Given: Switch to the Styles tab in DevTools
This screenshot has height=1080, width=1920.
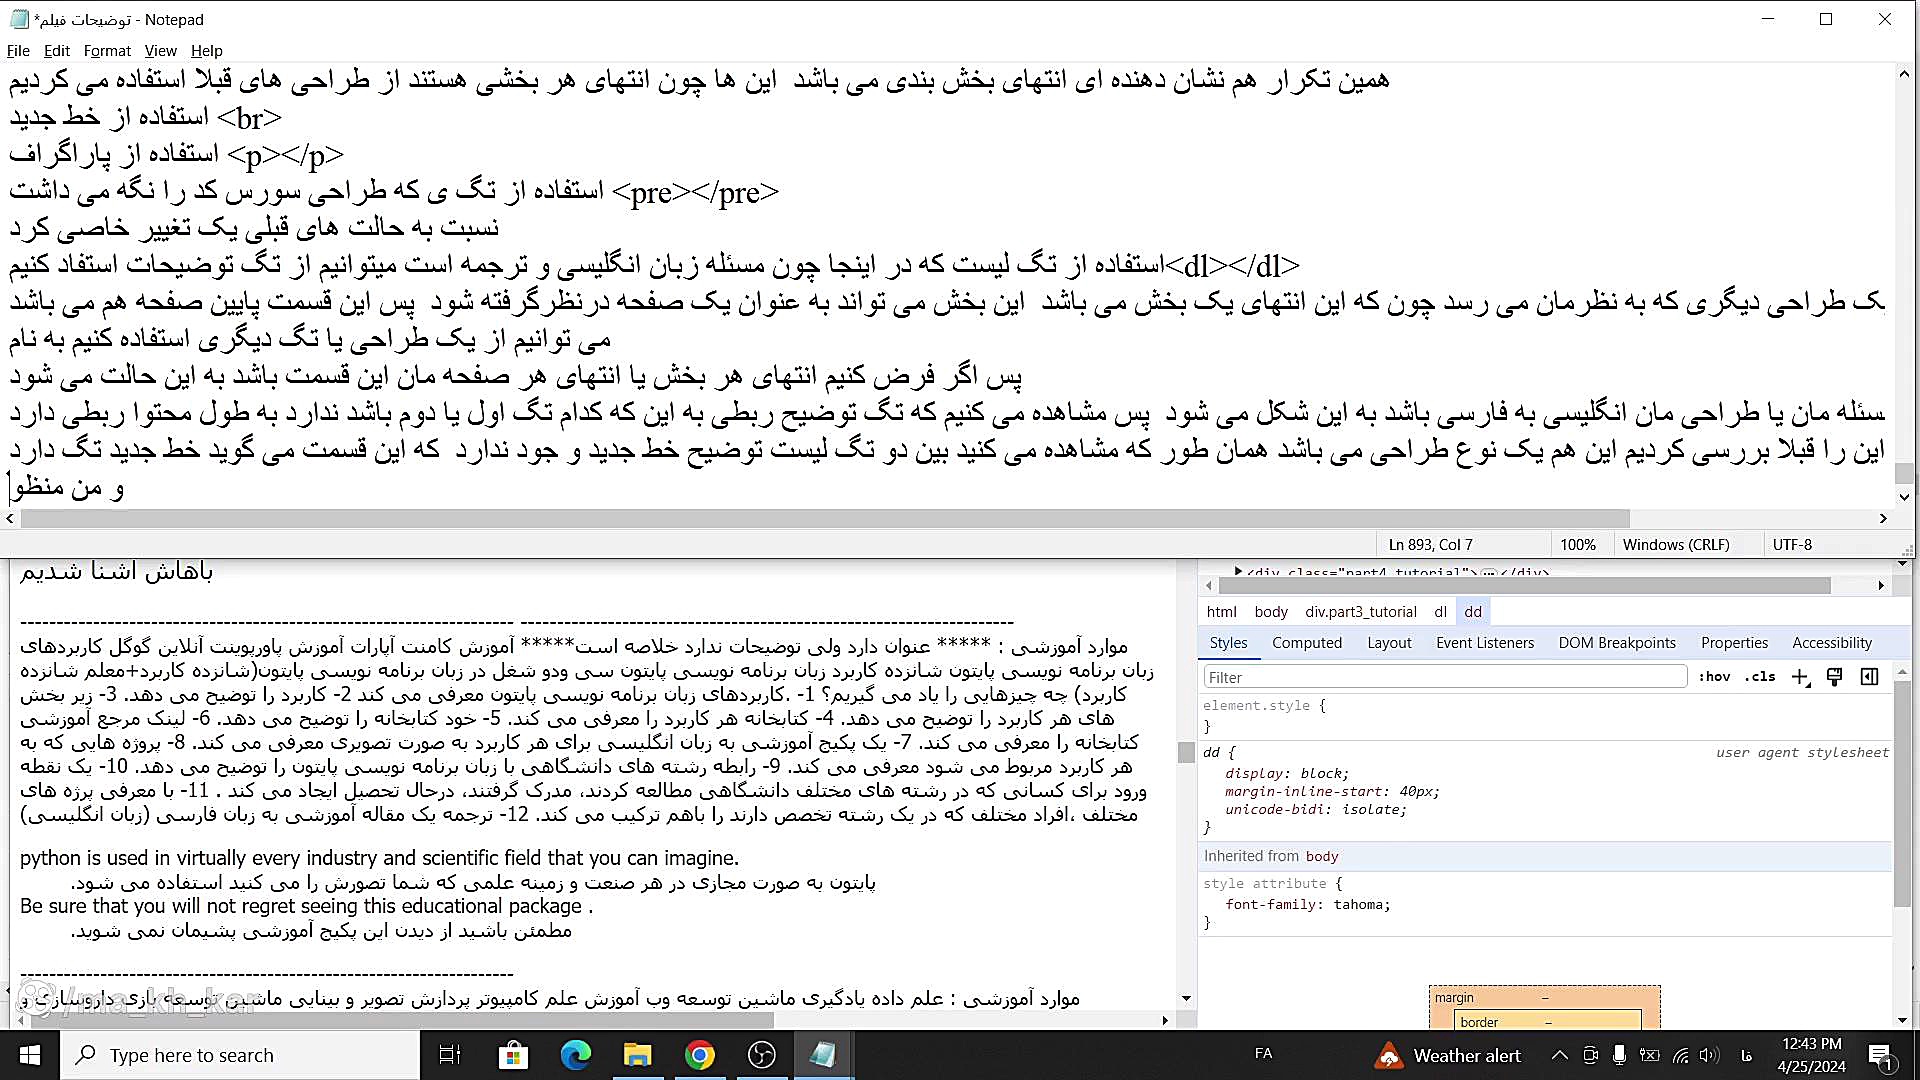Looking at the screenshot, I should coord(1228,643).
